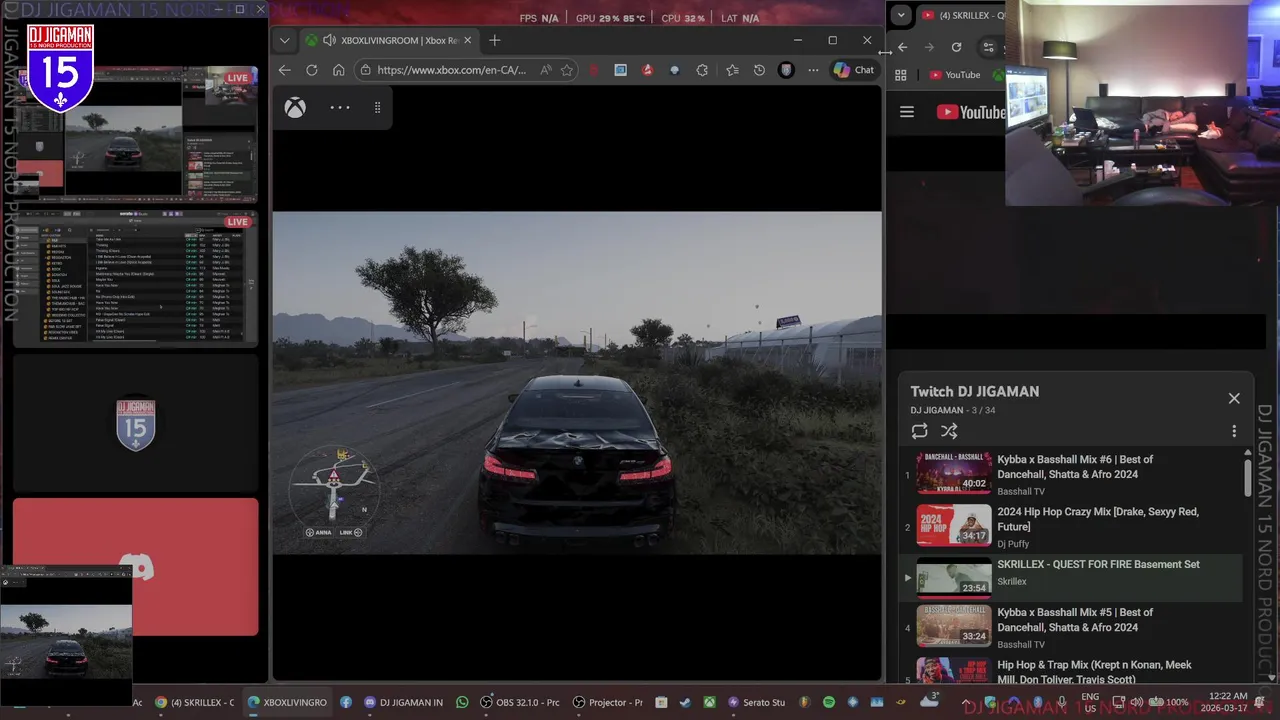Click the YouTube logo
The height and width of the screenshot is (720, 1280).
[x=970, y=112]
